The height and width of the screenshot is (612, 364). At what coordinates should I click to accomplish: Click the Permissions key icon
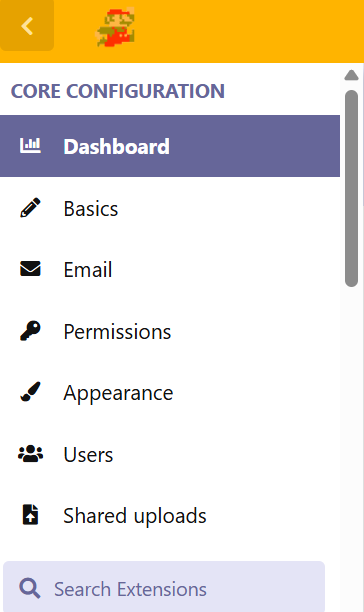tap(30, 331)
